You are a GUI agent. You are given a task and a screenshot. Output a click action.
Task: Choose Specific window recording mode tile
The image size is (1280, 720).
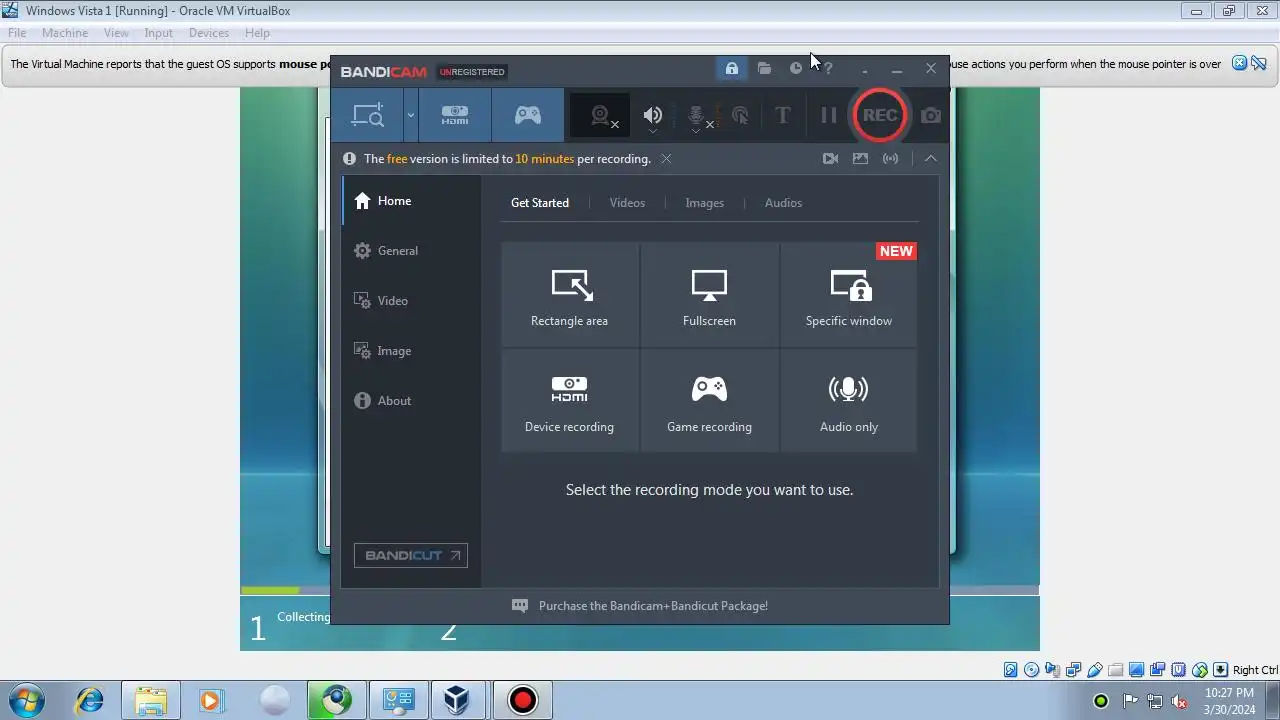pos(849,295)
